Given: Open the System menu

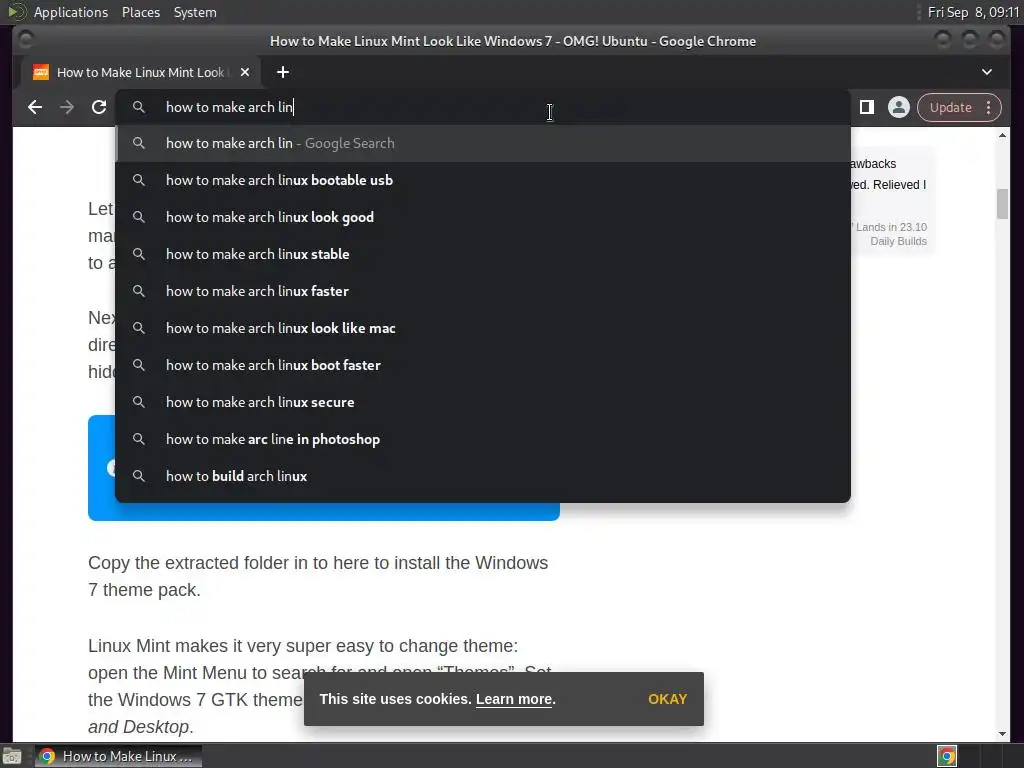Looking at the screenshot, I should click(195, 12).
